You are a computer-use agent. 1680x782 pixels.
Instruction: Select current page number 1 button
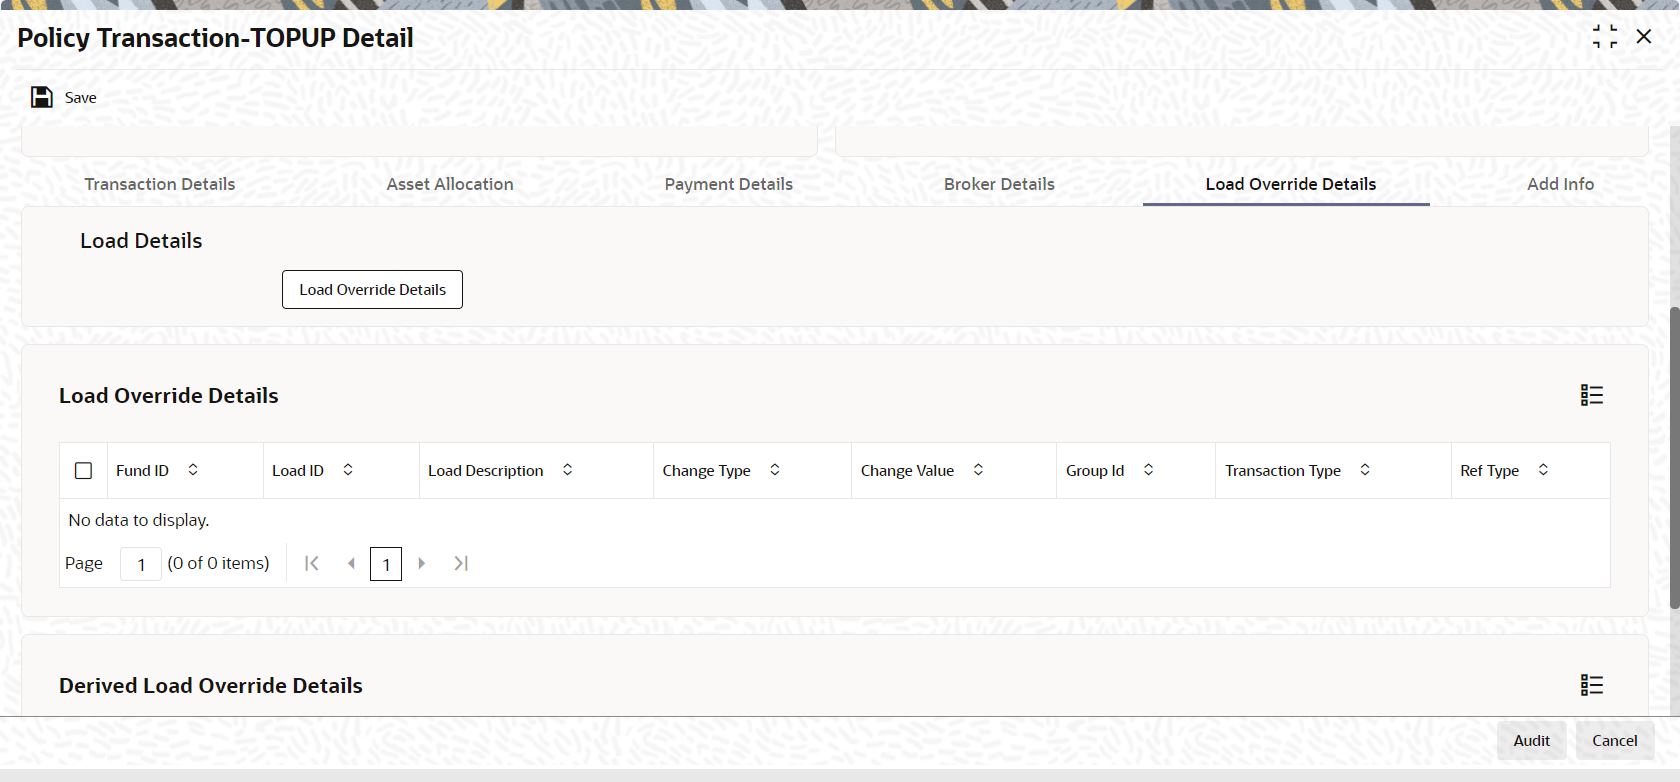pos(386,564)
